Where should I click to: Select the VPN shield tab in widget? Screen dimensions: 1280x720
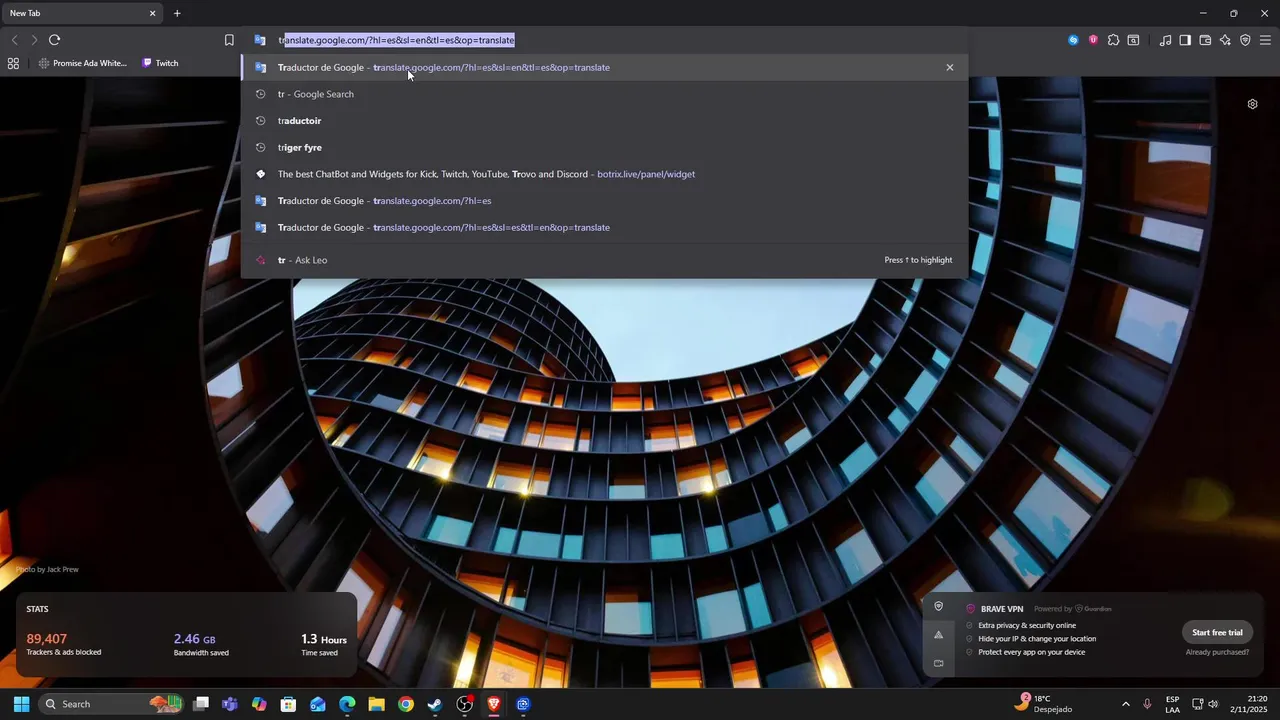click(938, 606)
